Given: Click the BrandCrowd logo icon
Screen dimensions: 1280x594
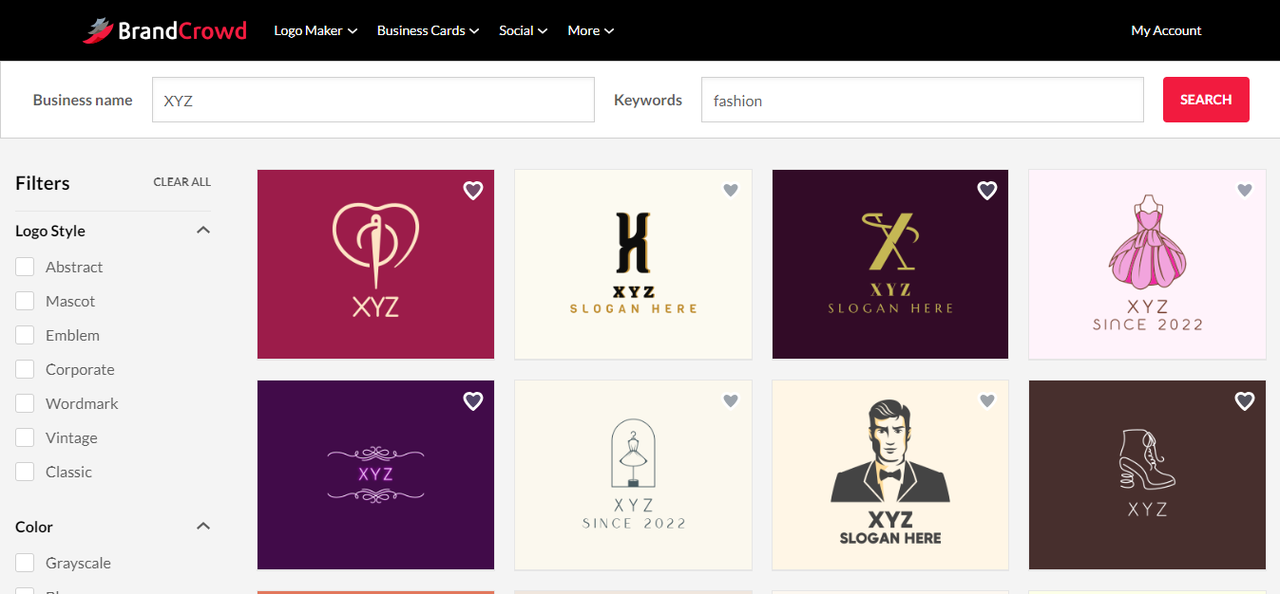Looking at the screenshot, I should coord(98,31).
